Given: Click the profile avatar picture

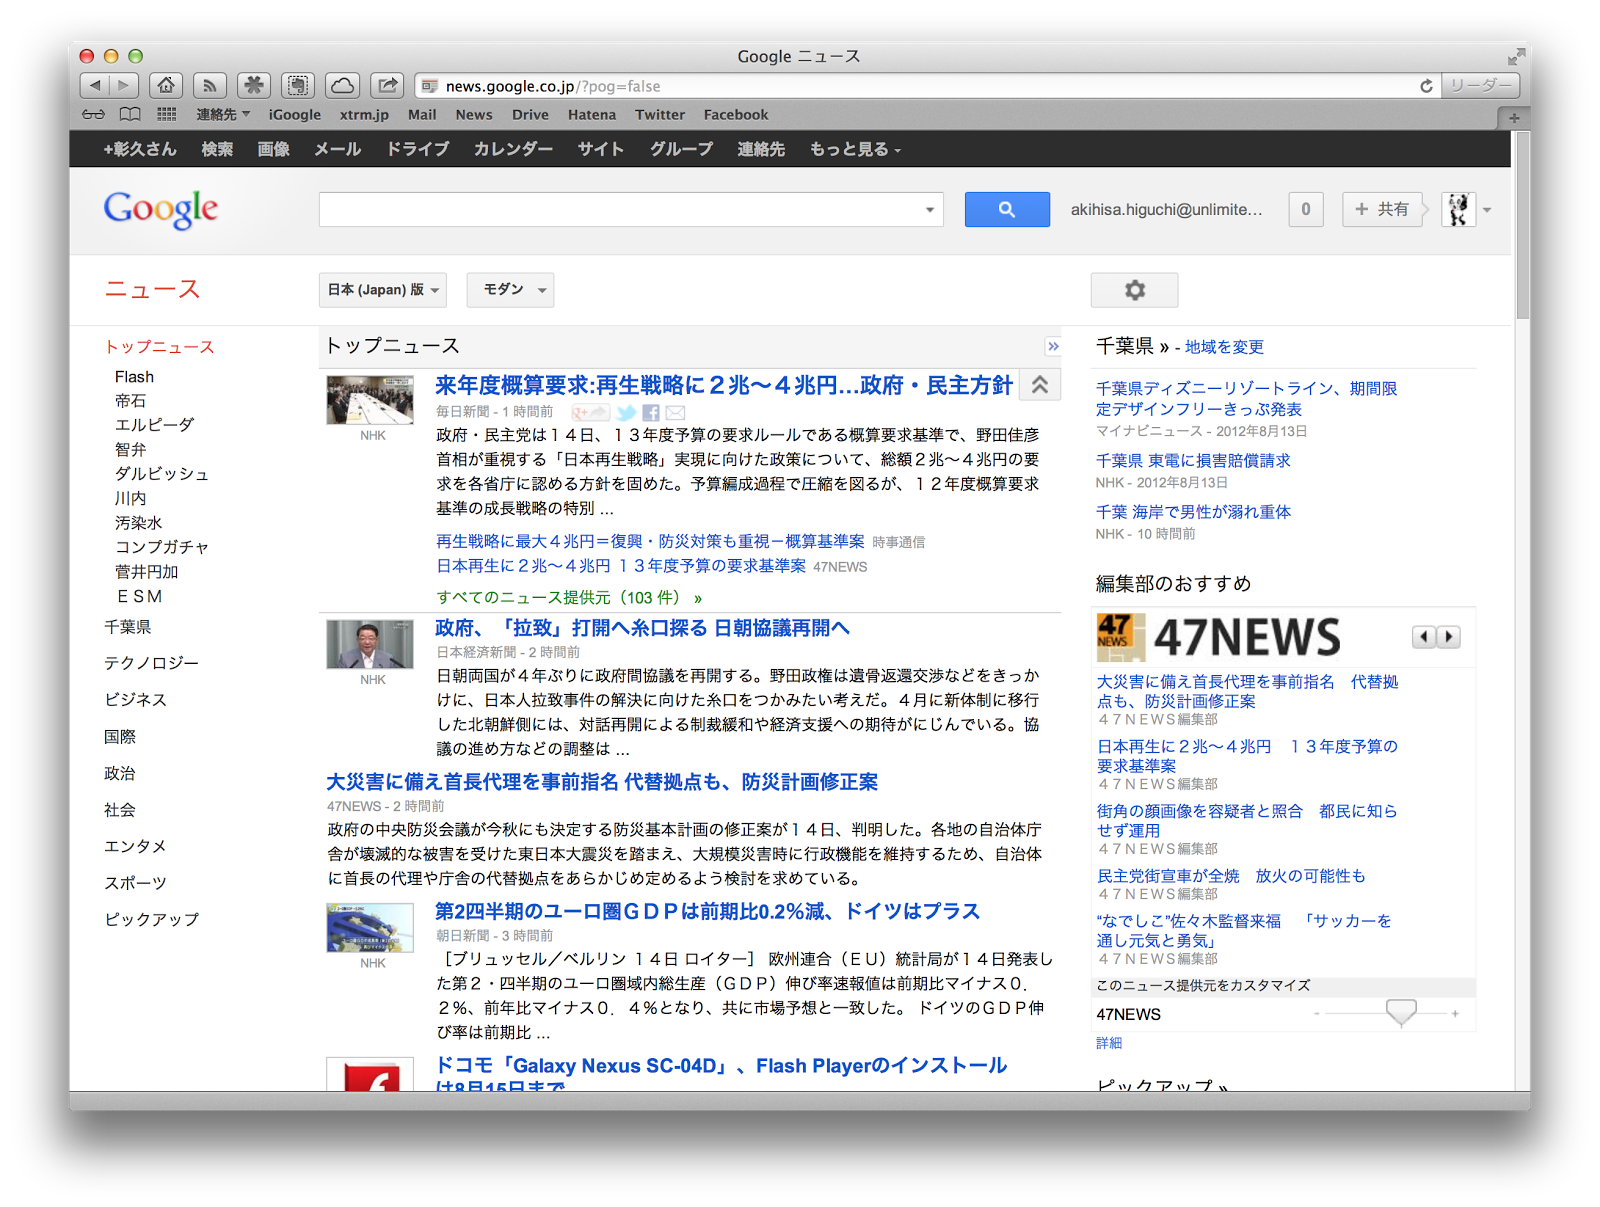Looking at the screenshot, I should click(1458, 209).
